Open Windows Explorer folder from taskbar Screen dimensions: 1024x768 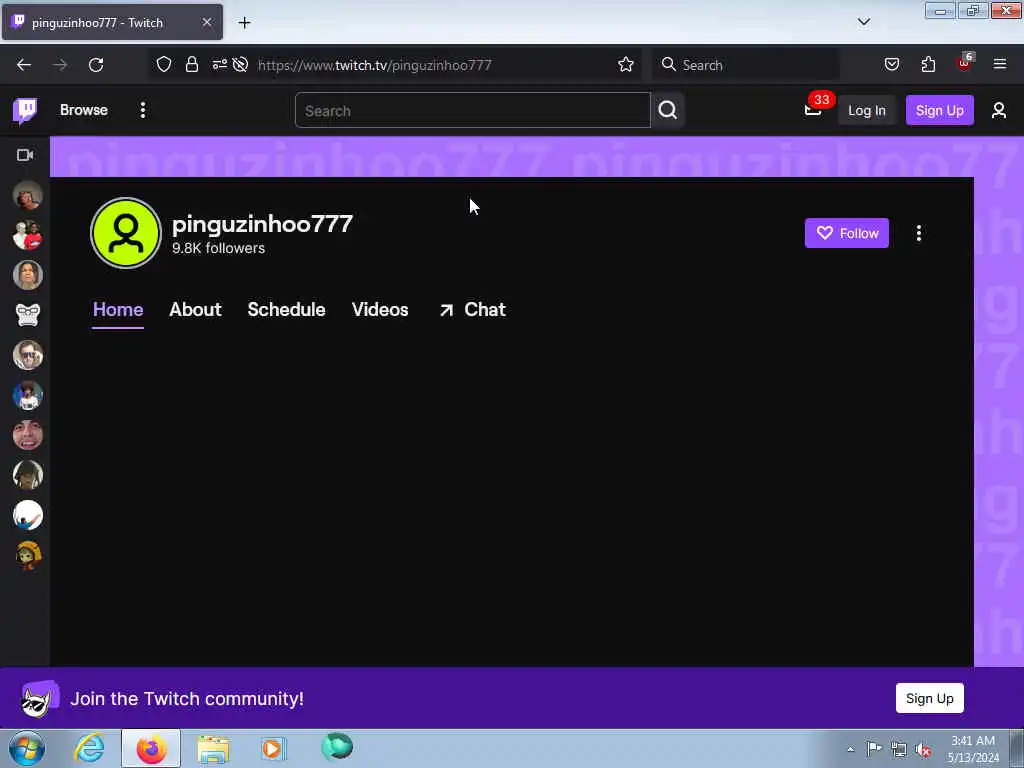[x=213, y=748]
